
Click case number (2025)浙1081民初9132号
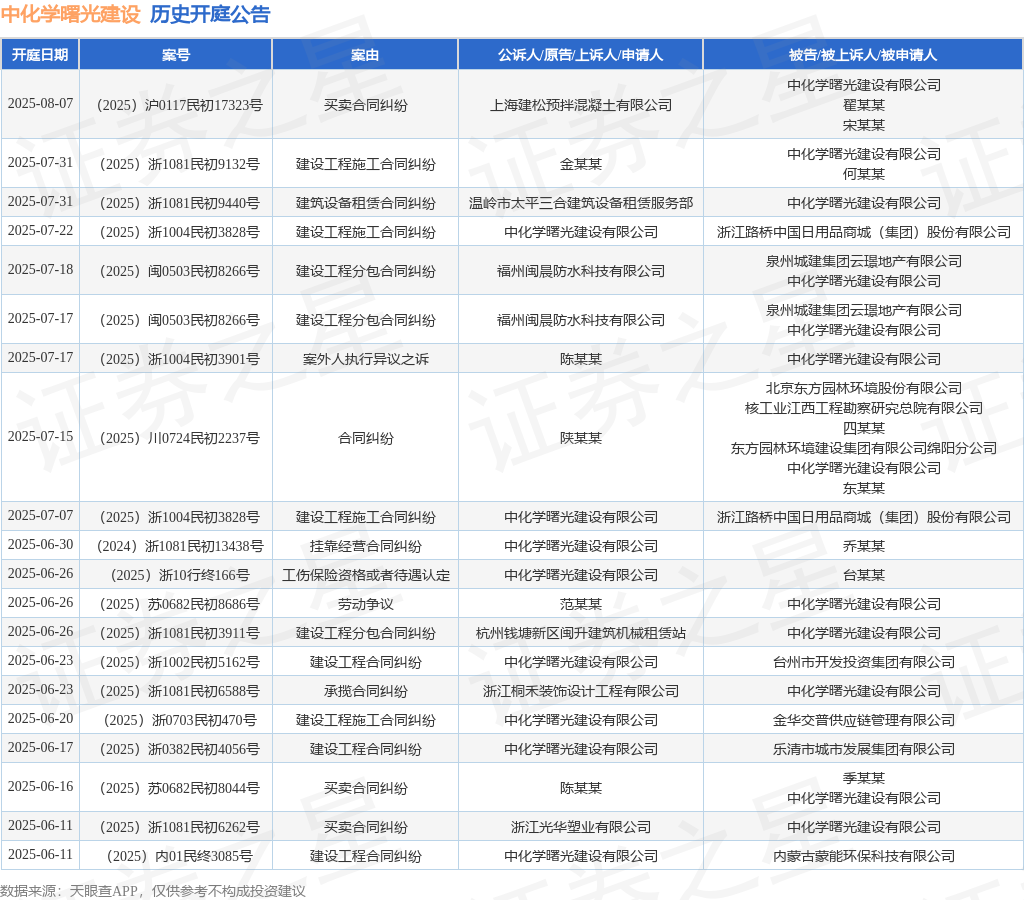(x=180, y=164)
